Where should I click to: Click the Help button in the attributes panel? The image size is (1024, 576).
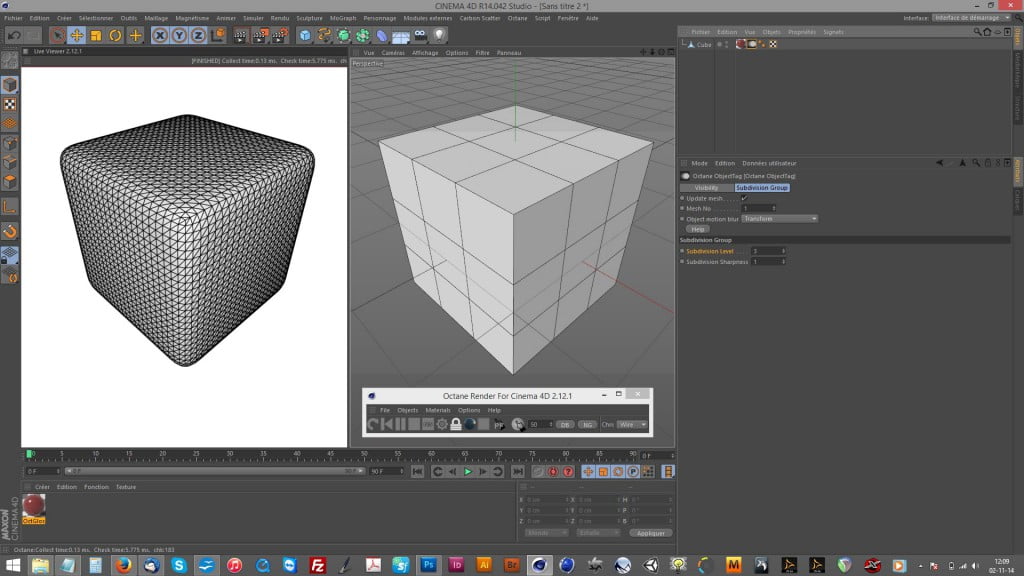coord(698,229)
